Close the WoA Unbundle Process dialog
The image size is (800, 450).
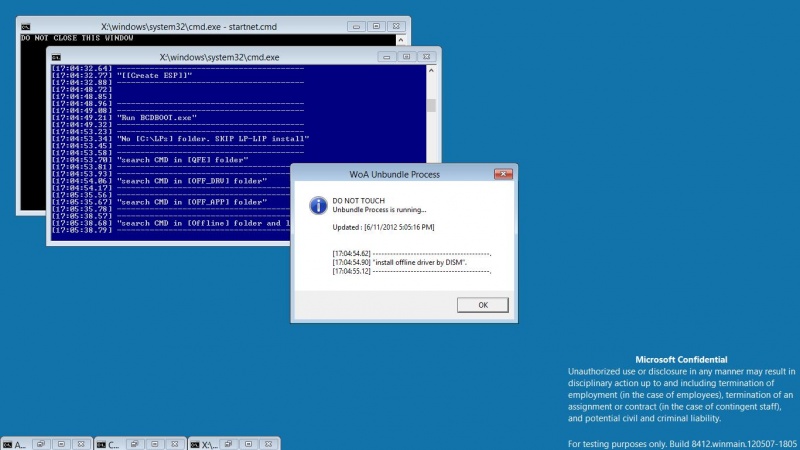[x=503, y=174]
